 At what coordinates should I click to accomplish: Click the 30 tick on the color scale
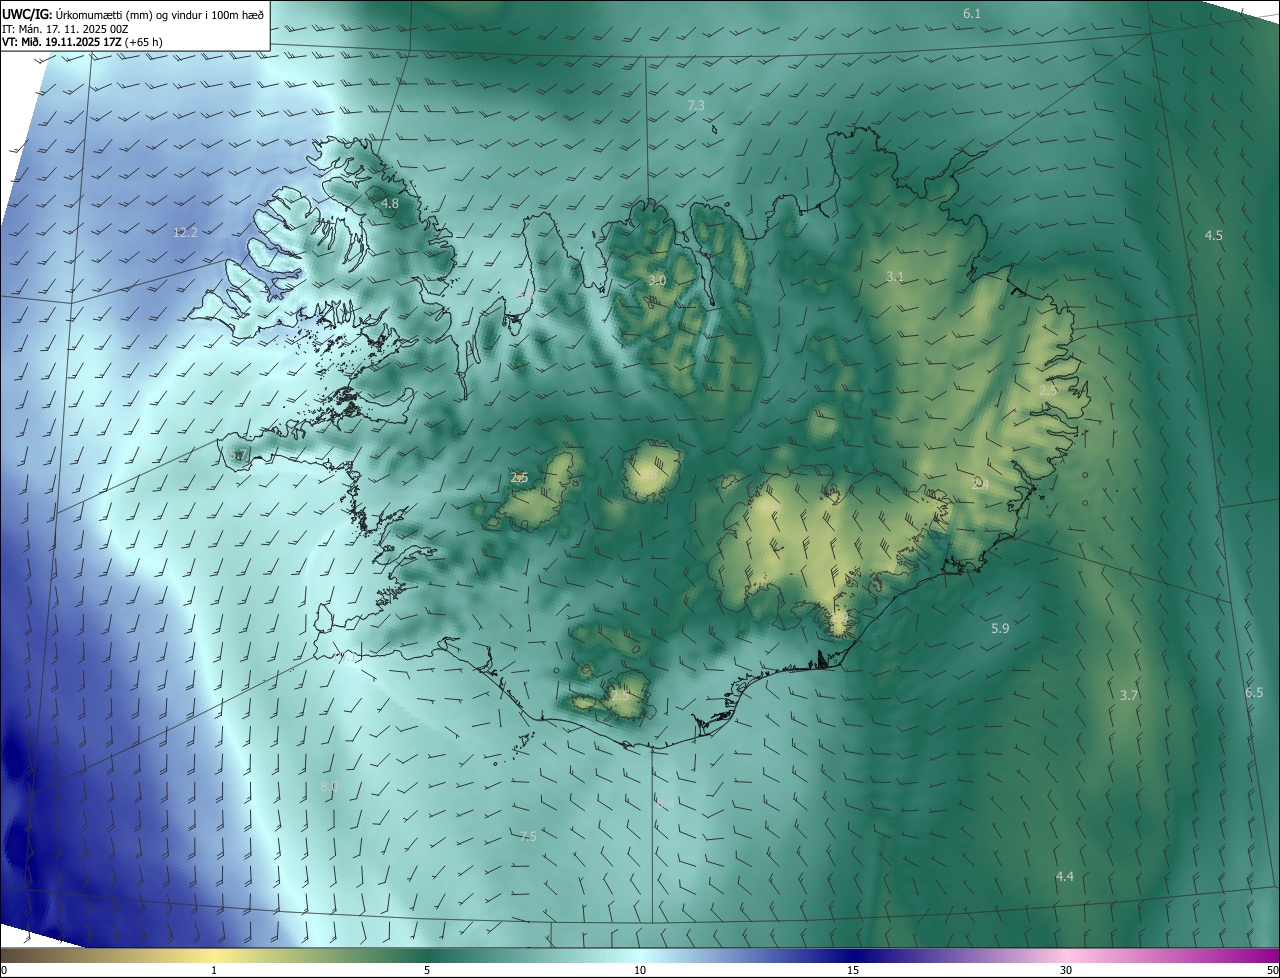click(1066, 970)
